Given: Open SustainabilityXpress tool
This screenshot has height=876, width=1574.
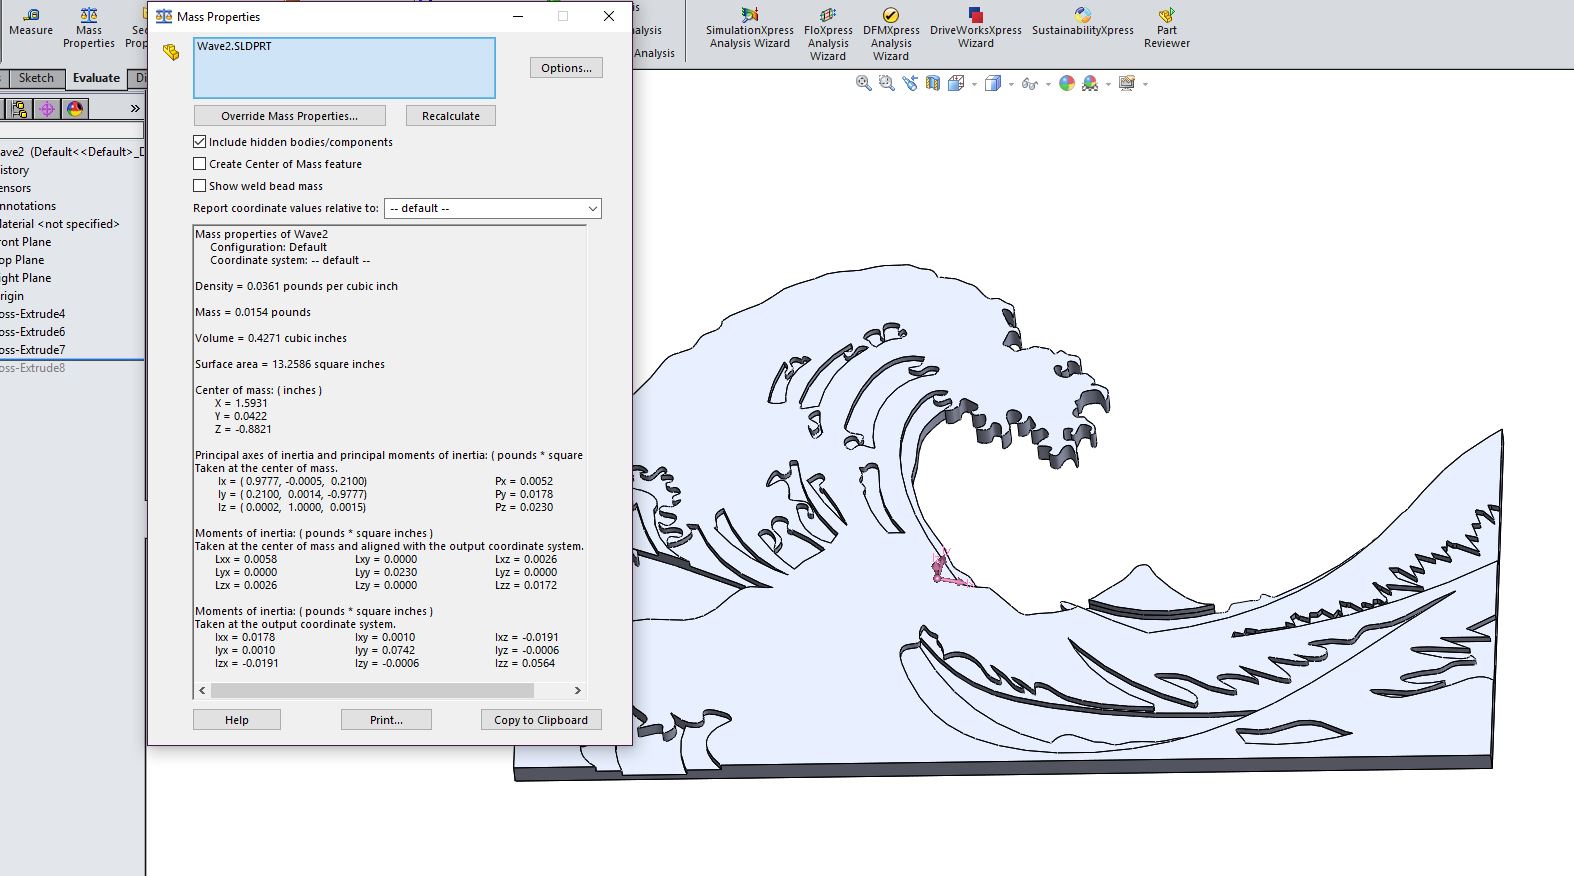Looking at the screenshot, I should click(1083, 22).
